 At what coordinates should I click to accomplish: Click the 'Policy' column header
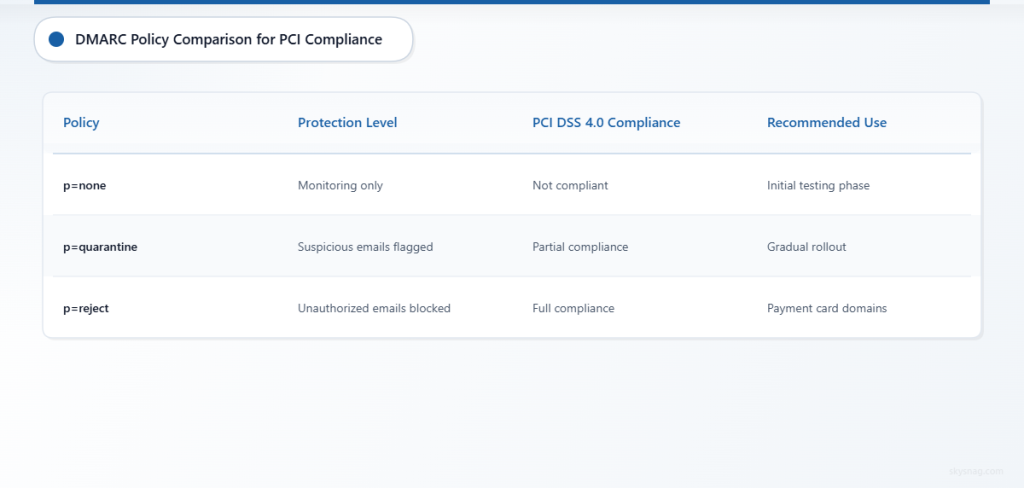[x=81, y=123]
